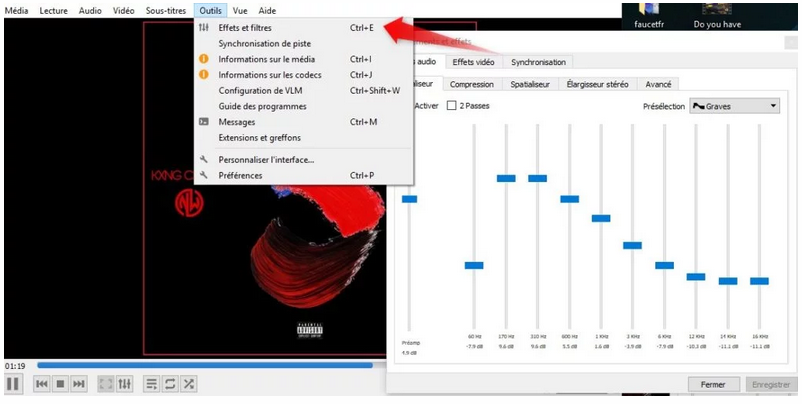Select Préférences in Outils menu
The width and height of the screenshot is (802, 404).
tap(240, 175)
